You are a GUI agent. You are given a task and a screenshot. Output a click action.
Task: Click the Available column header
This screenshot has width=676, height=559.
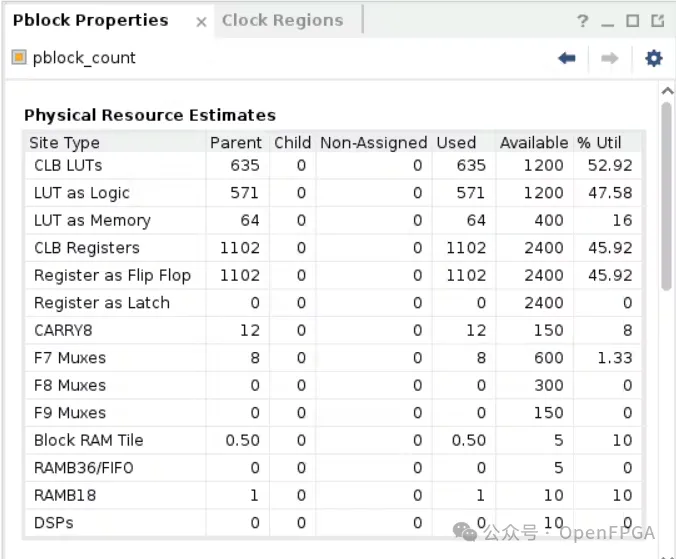[533, 143]
